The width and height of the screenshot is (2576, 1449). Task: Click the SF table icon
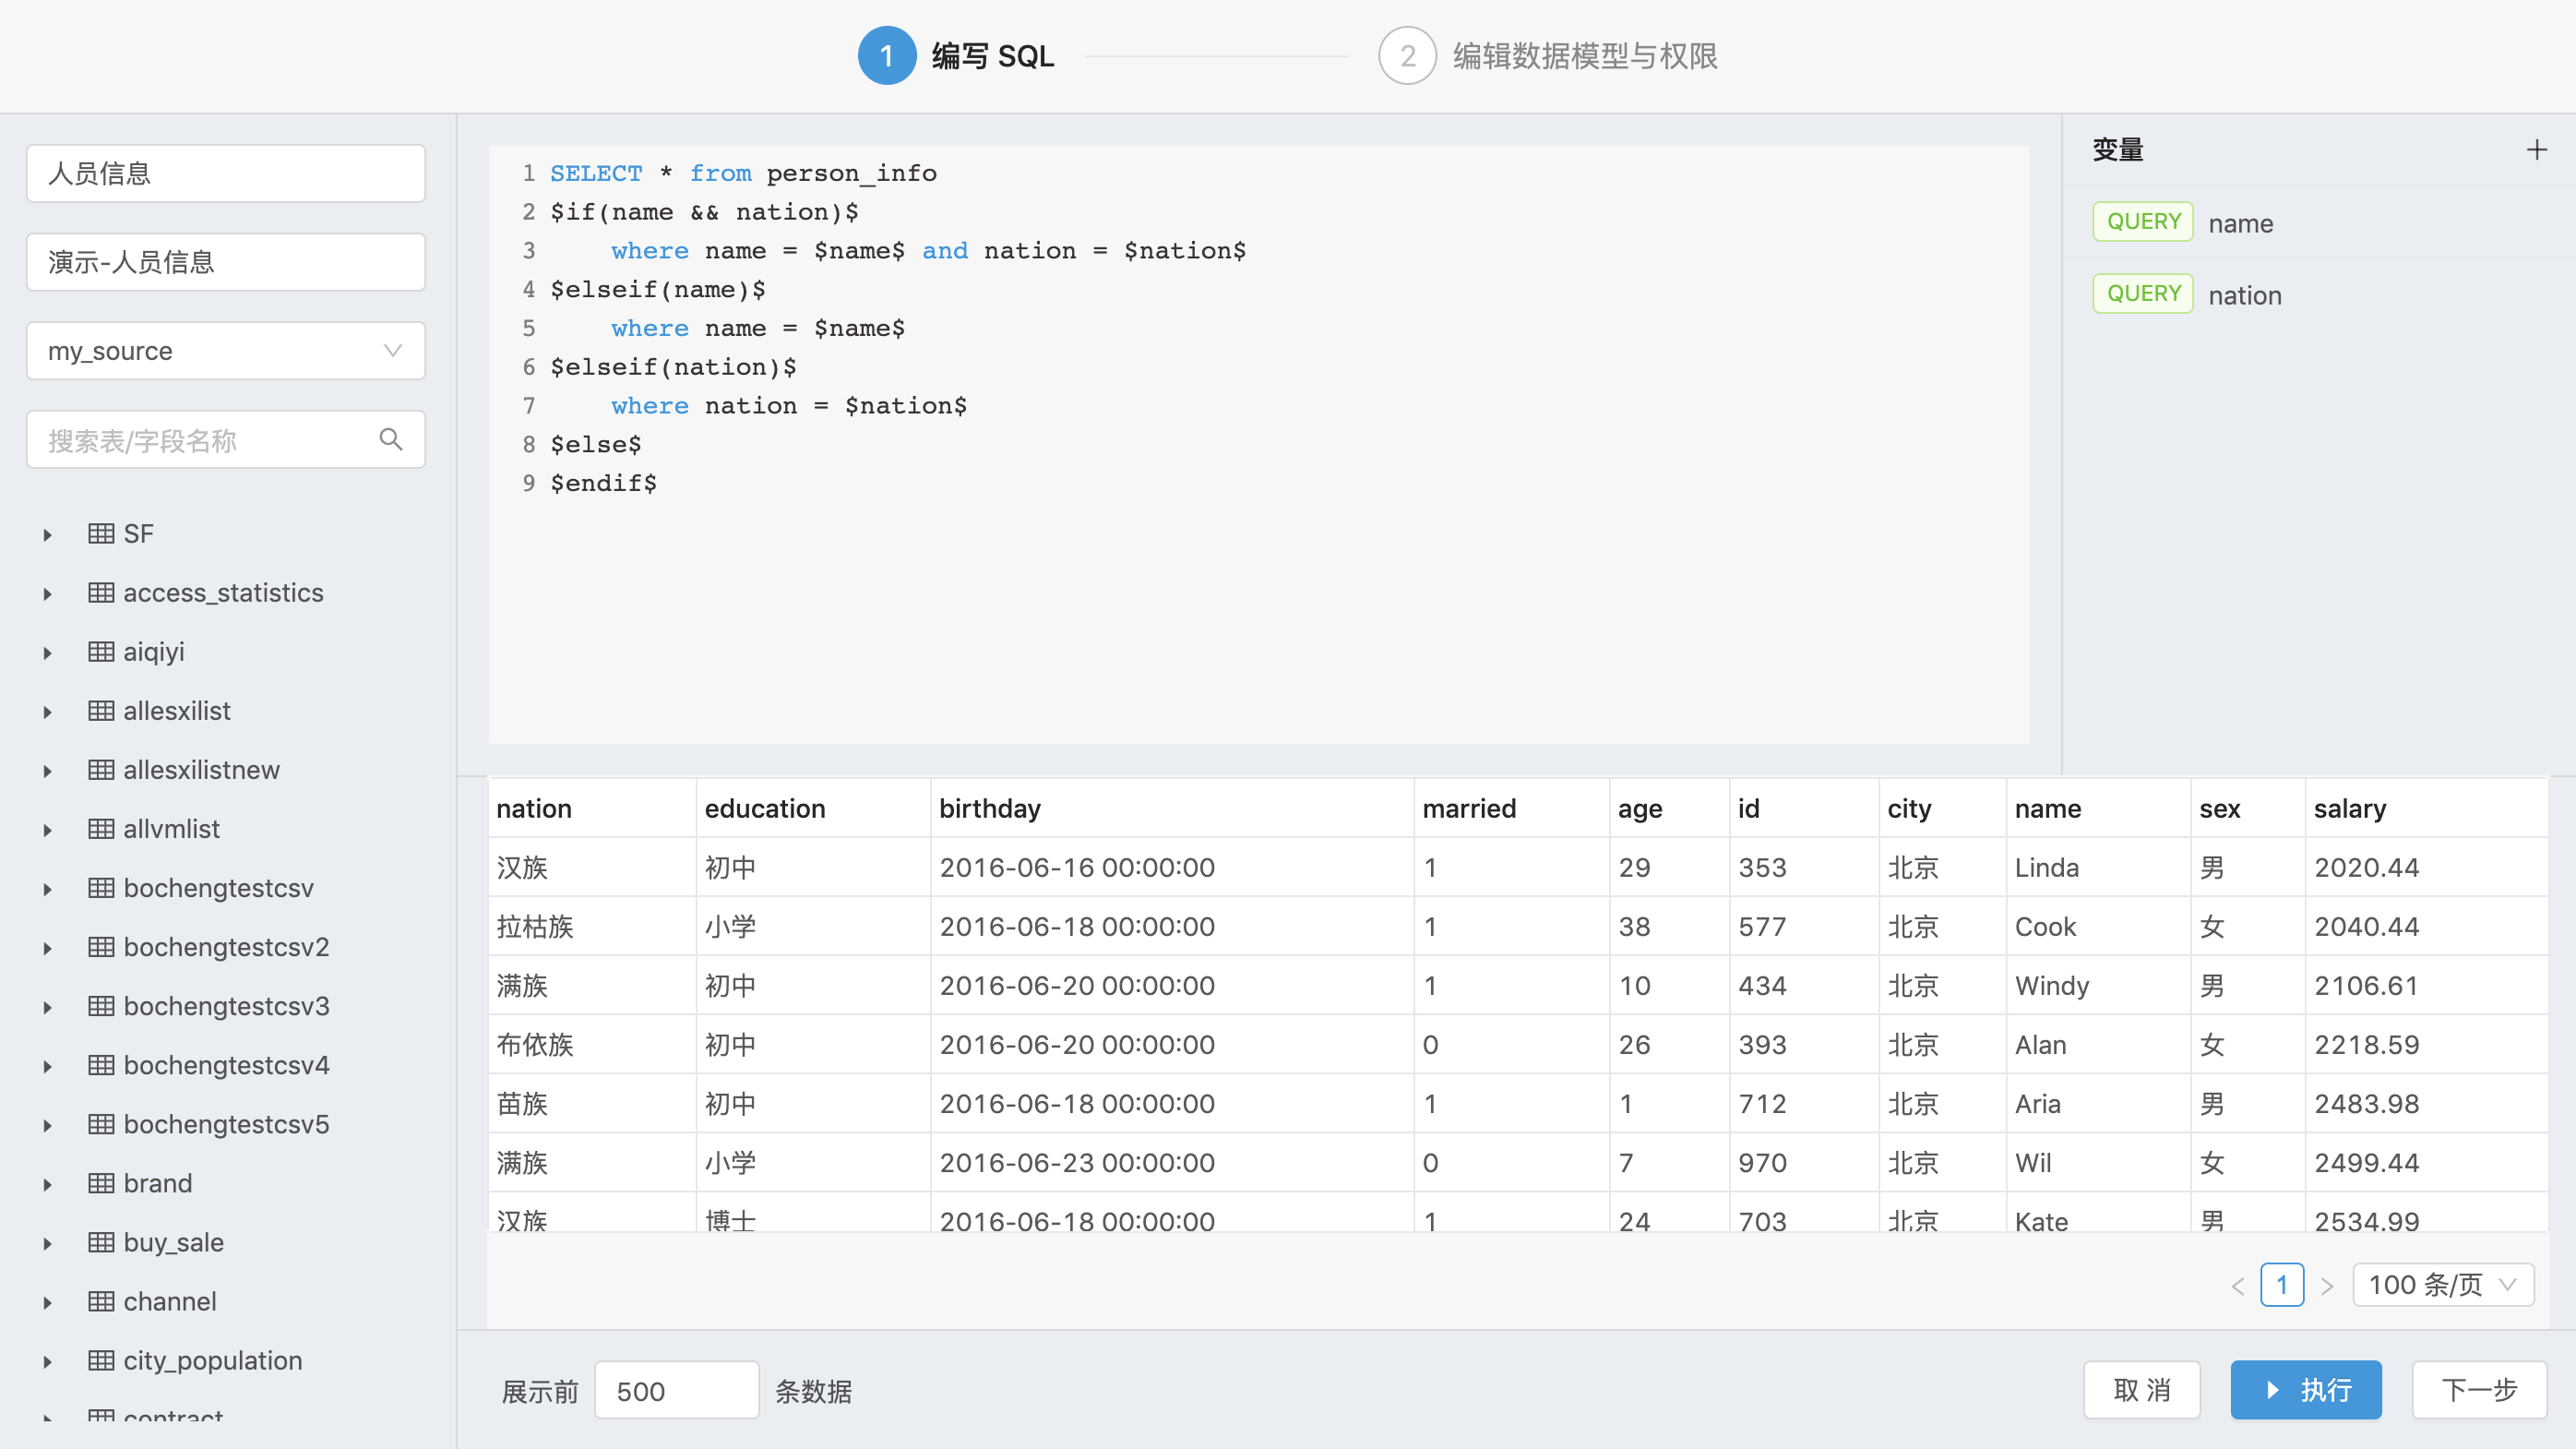pos(101,533)
